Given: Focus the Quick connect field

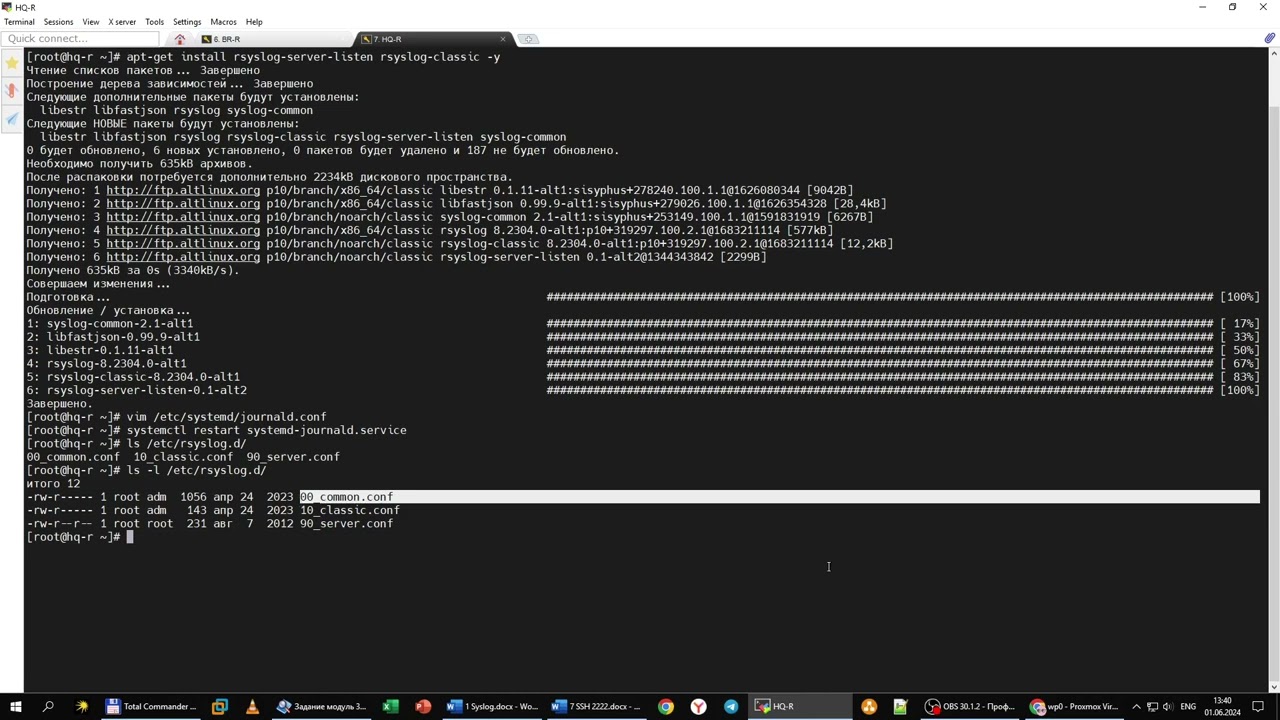Looking at the screenshot, I should coord(80,39).
